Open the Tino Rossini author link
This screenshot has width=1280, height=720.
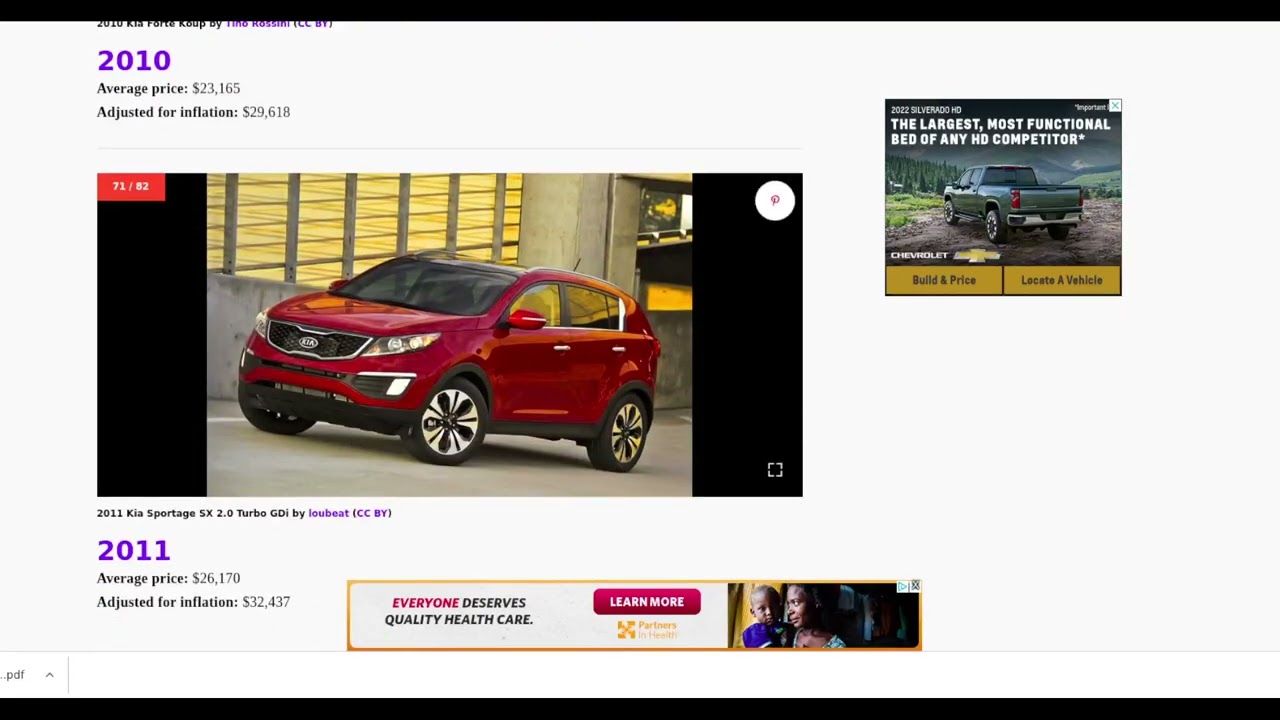(x=257, y=23)
